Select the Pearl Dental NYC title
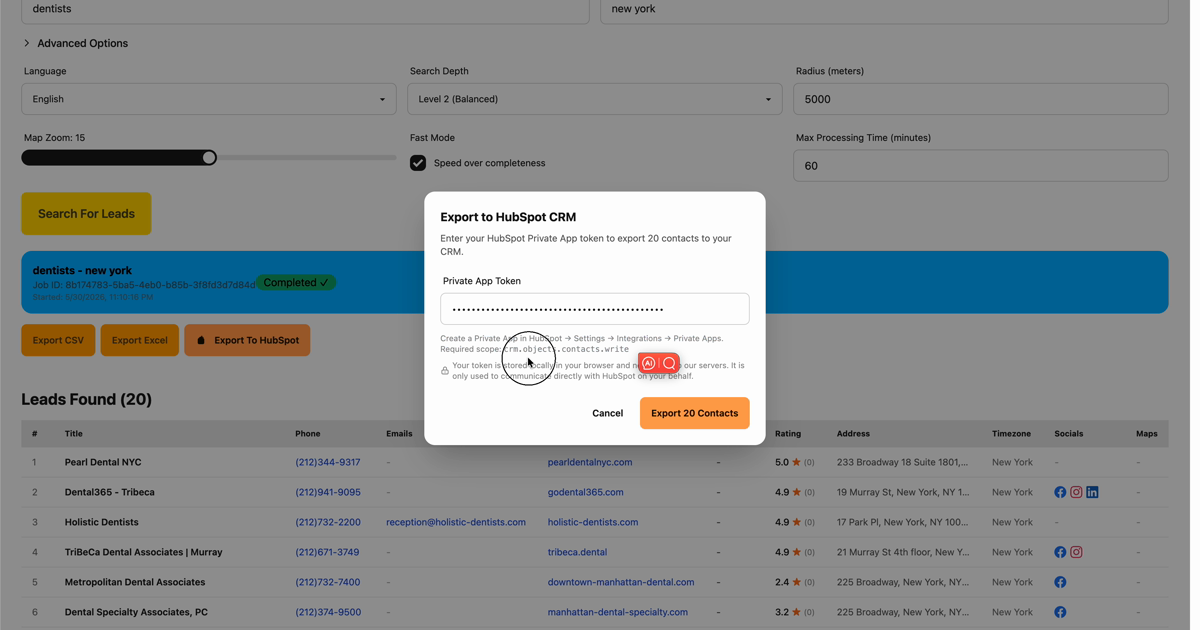 103,462
